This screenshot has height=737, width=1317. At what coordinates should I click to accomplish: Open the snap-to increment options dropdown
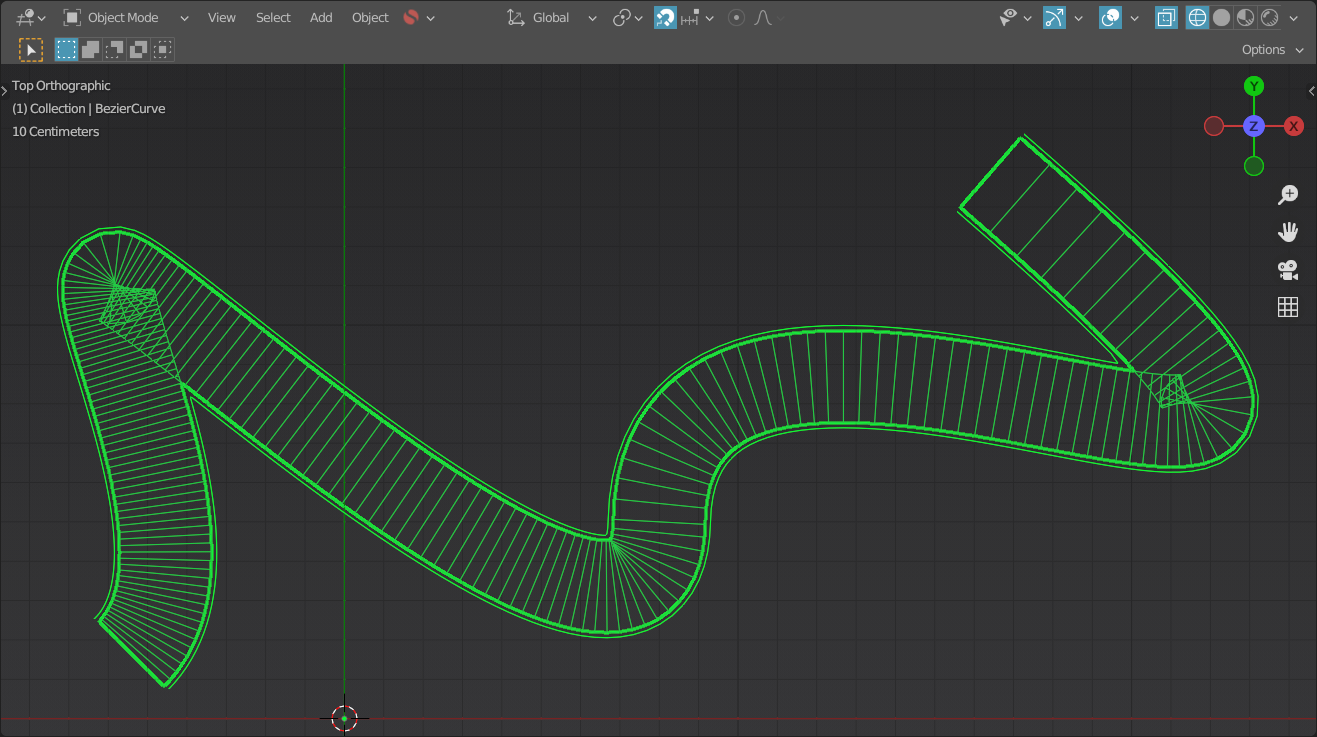tap(698, 18)
